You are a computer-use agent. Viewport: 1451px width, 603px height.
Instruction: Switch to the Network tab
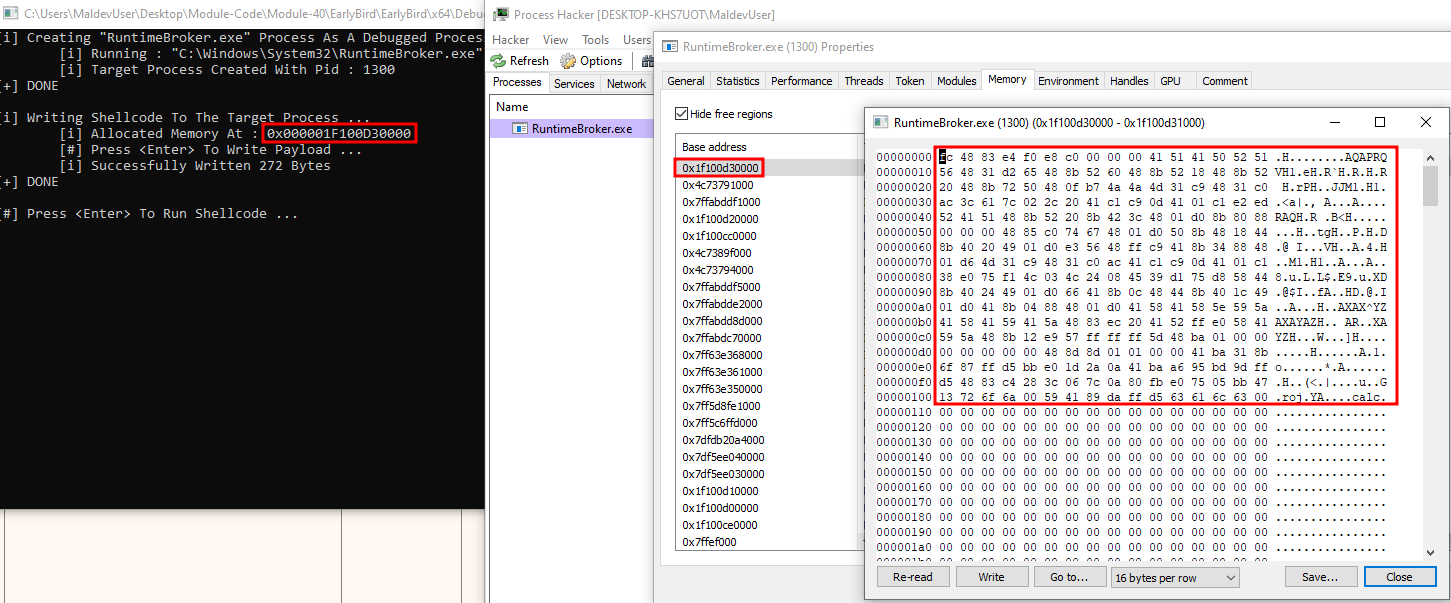click(x=626, y=84)
